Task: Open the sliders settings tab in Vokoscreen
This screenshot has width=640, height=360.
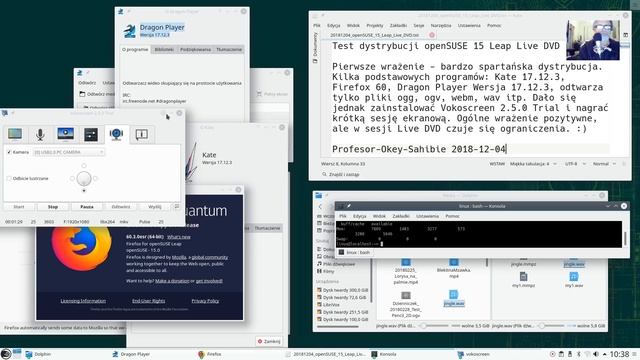Action: click(x=91, y=134)
